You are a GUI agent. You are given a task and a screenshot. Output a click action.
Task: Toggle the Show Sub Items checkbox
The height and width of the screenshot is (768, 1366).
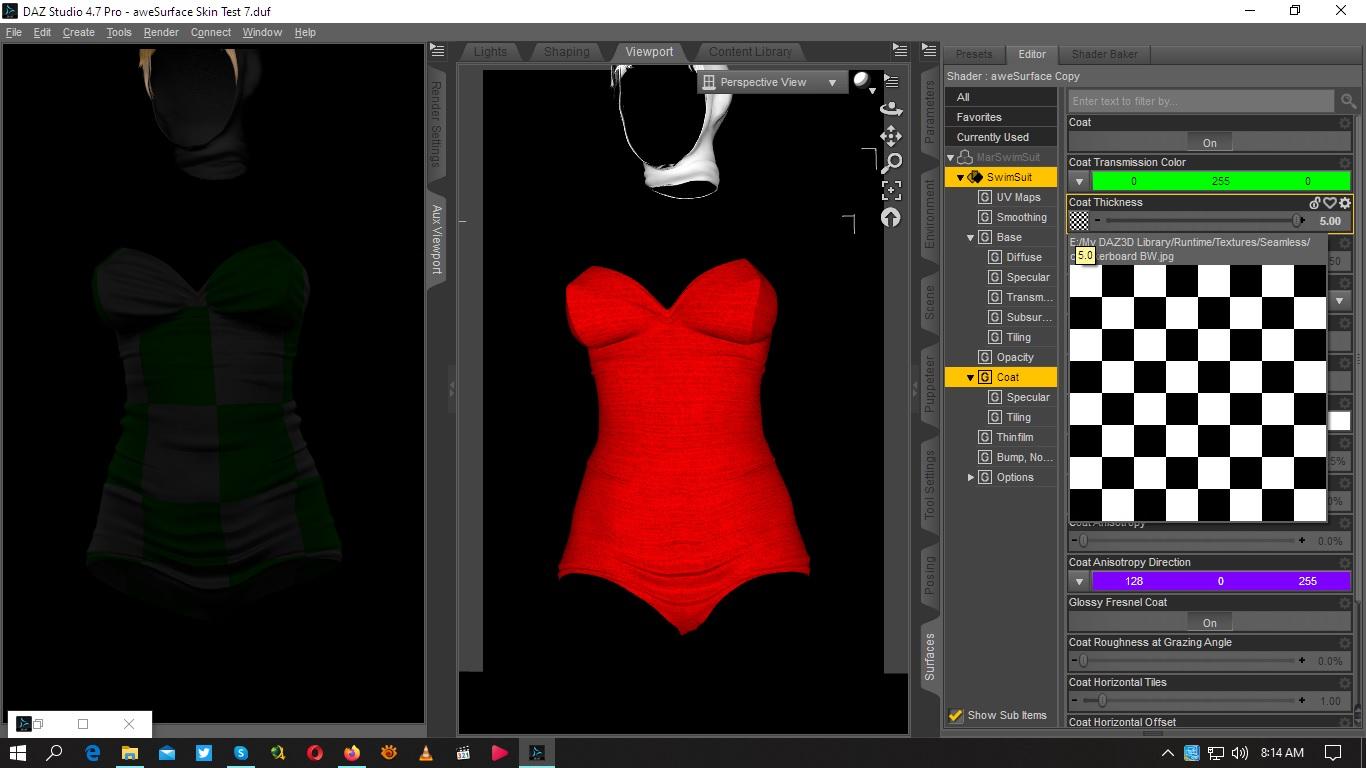pyautogui.click(x=956, y=715)
